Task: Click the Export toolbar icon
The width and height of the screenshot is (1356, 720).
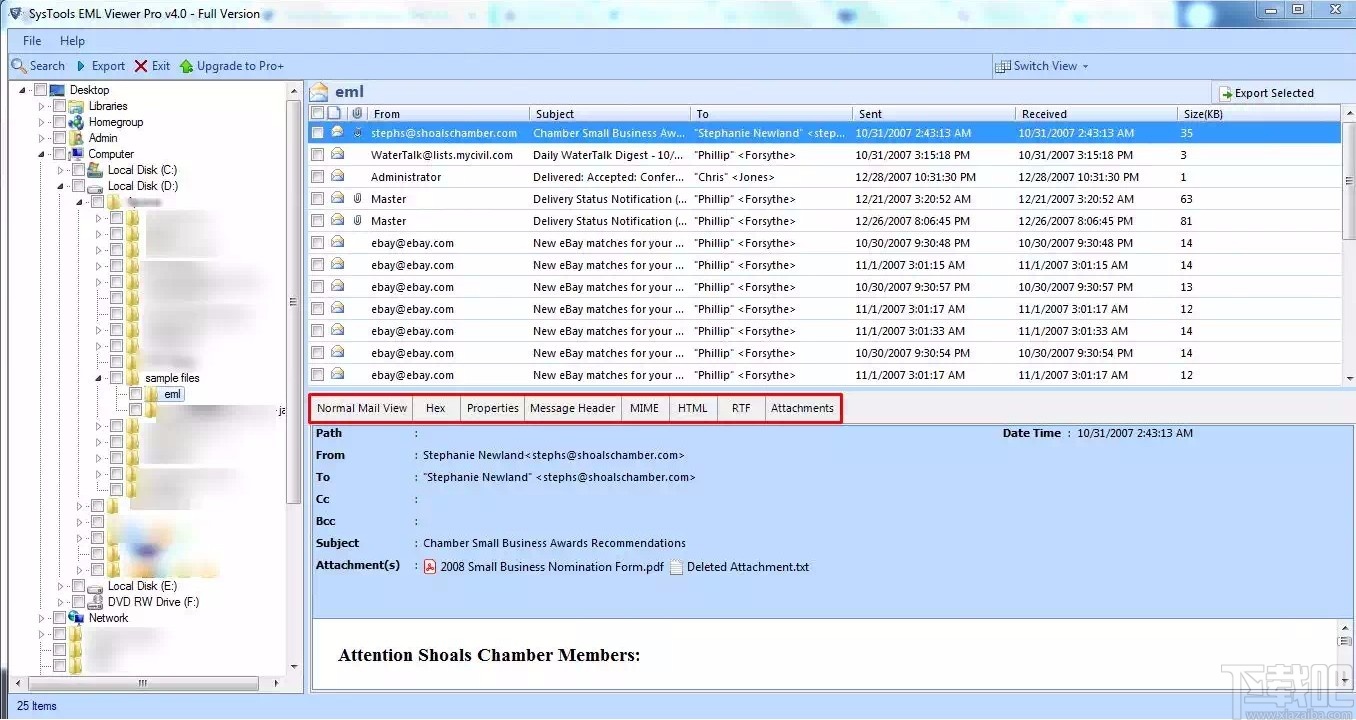Action: (83, 65)
